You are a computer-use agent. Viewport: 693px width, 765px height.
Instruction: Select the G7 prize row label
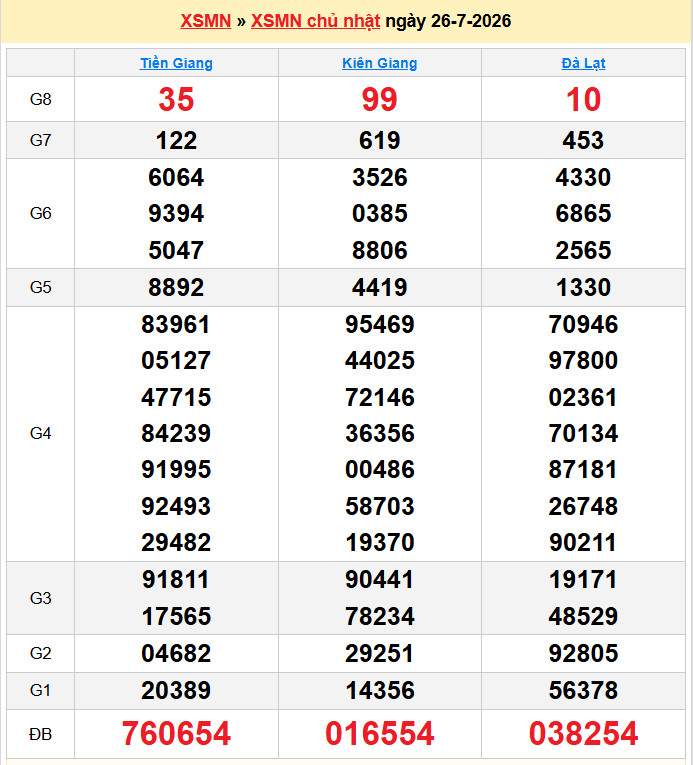tap(41, 140)
